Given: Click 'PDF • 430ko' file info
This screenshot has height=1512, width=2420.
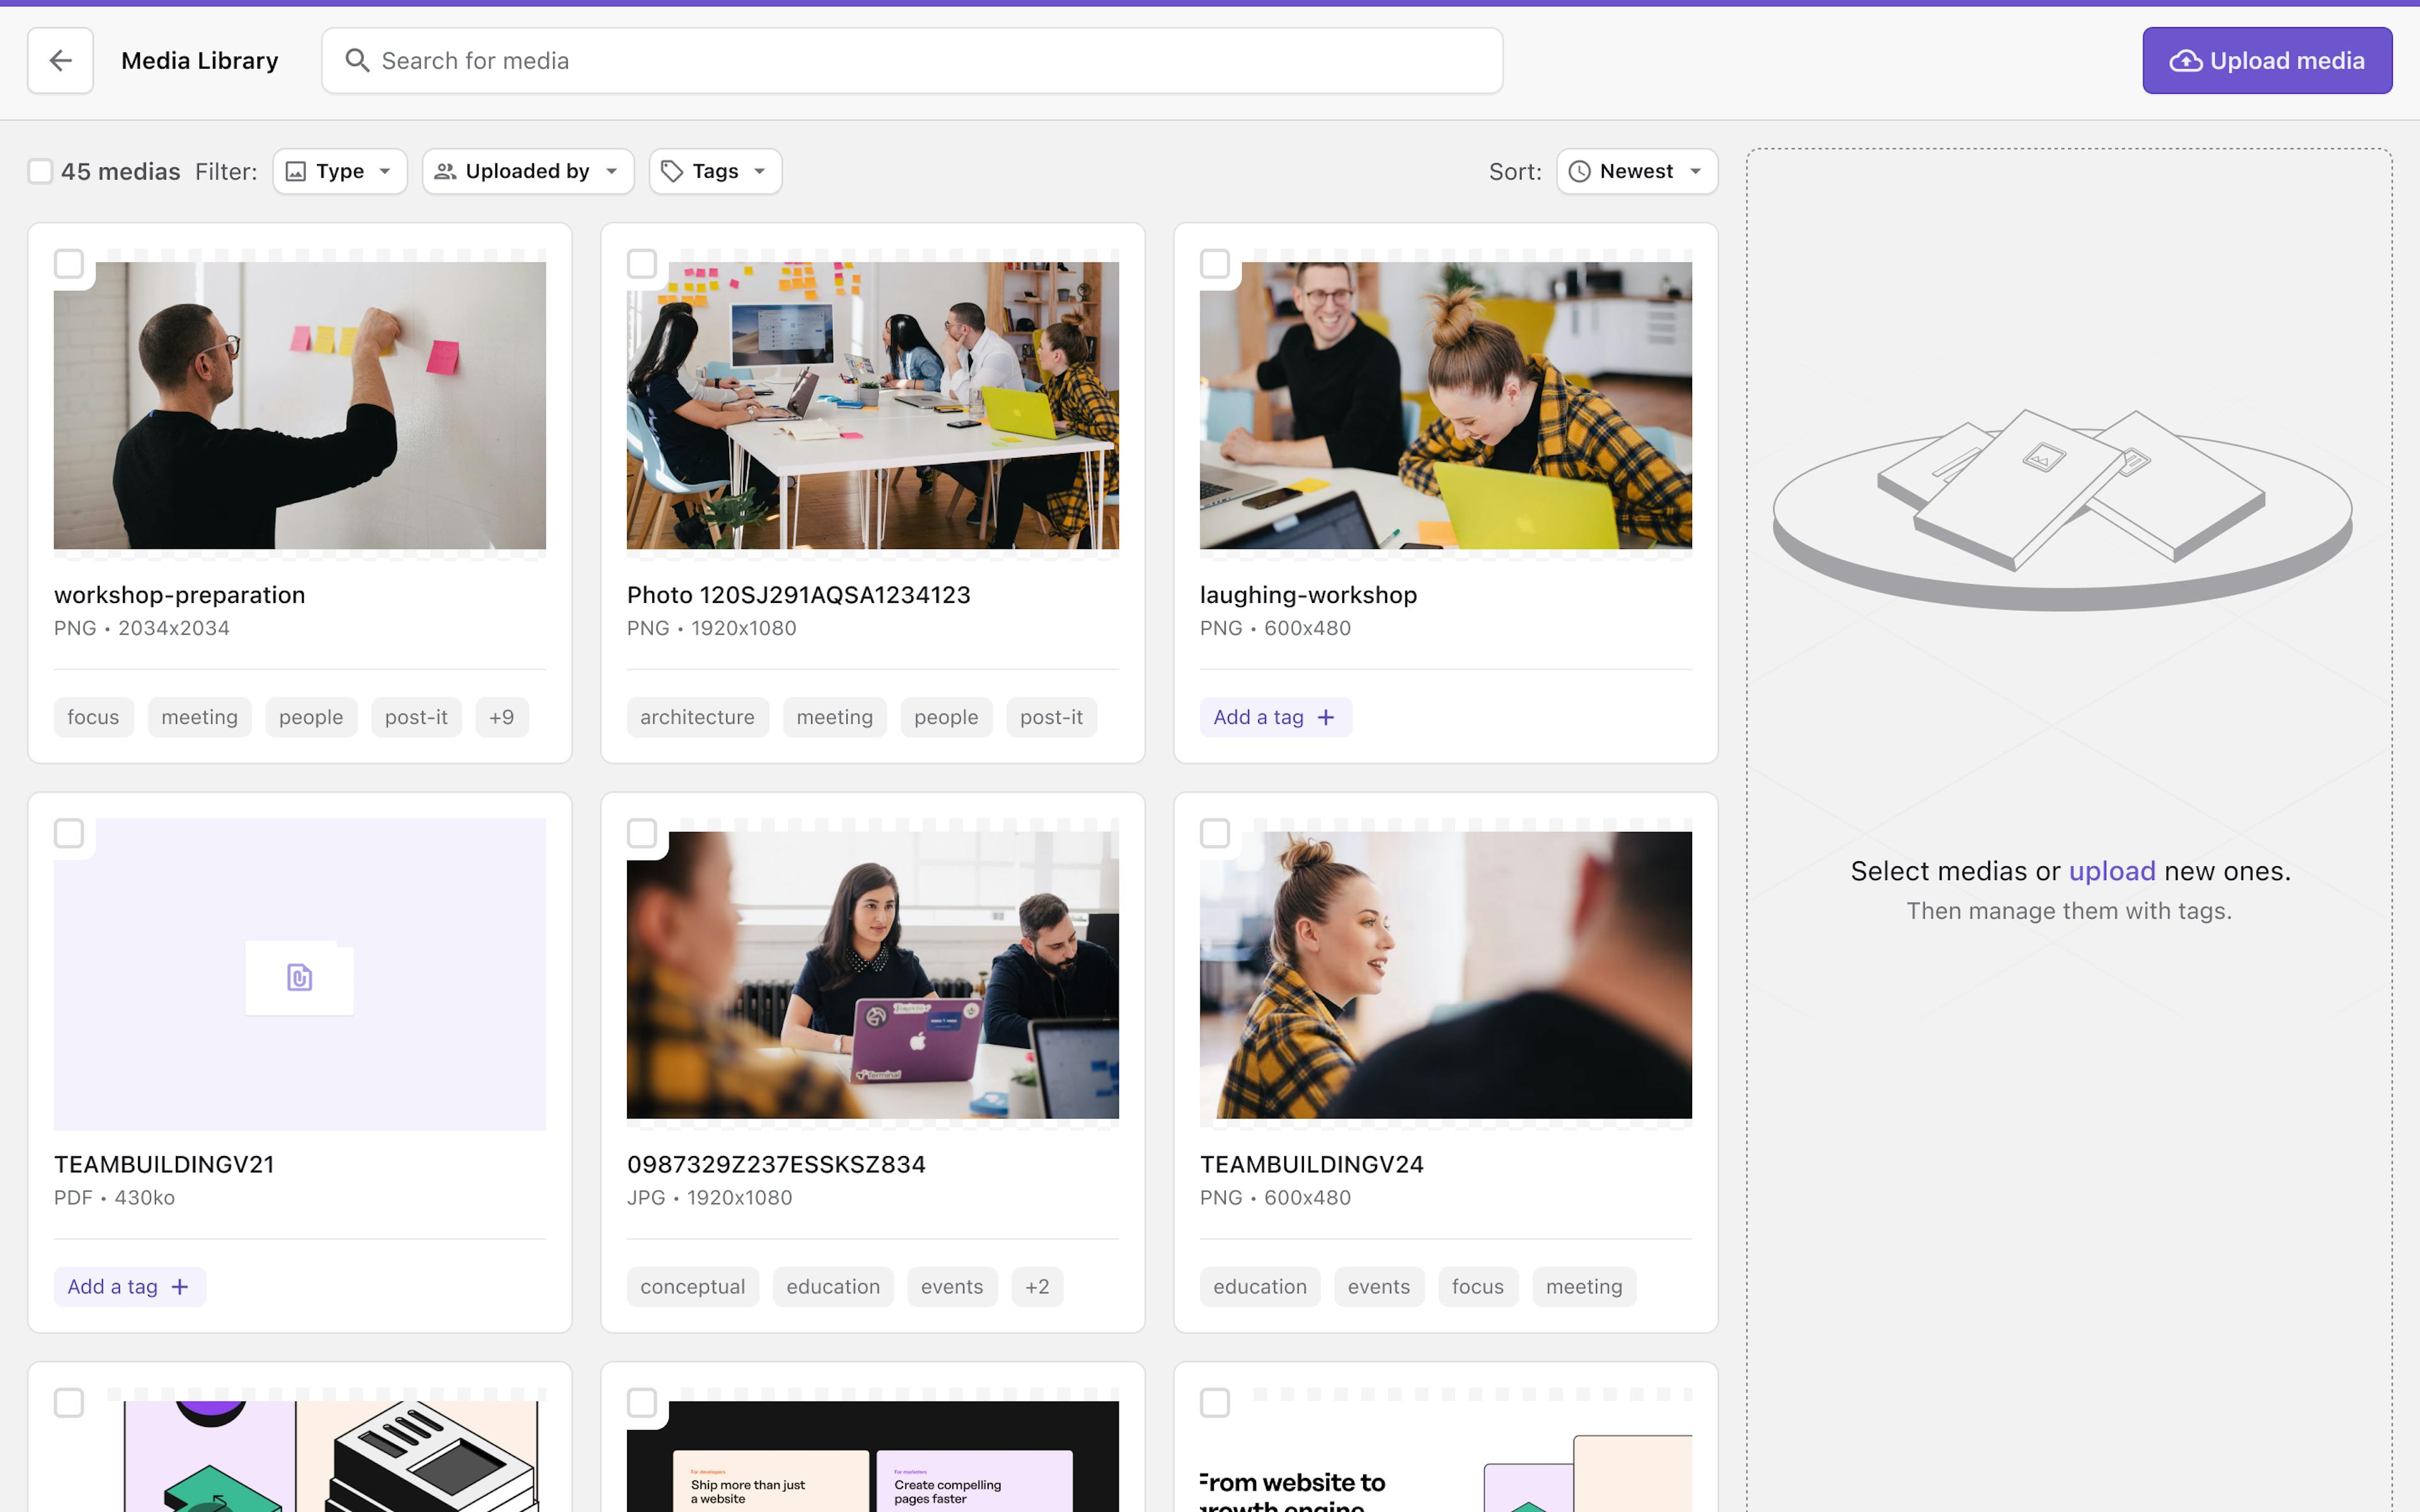Looking at the screenshot, I should click(x=114, y=1198).
